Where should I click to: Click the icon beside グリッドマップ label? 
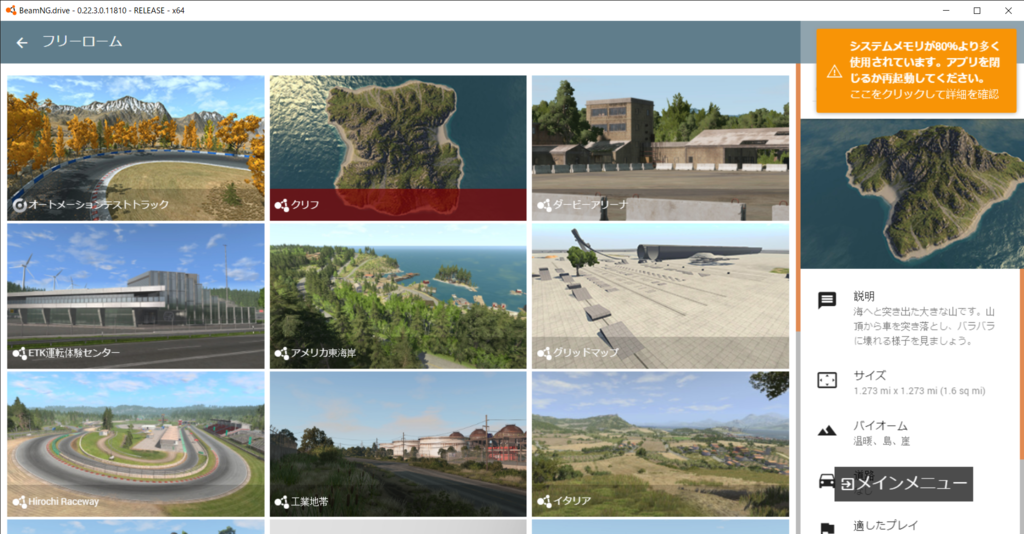544,353
